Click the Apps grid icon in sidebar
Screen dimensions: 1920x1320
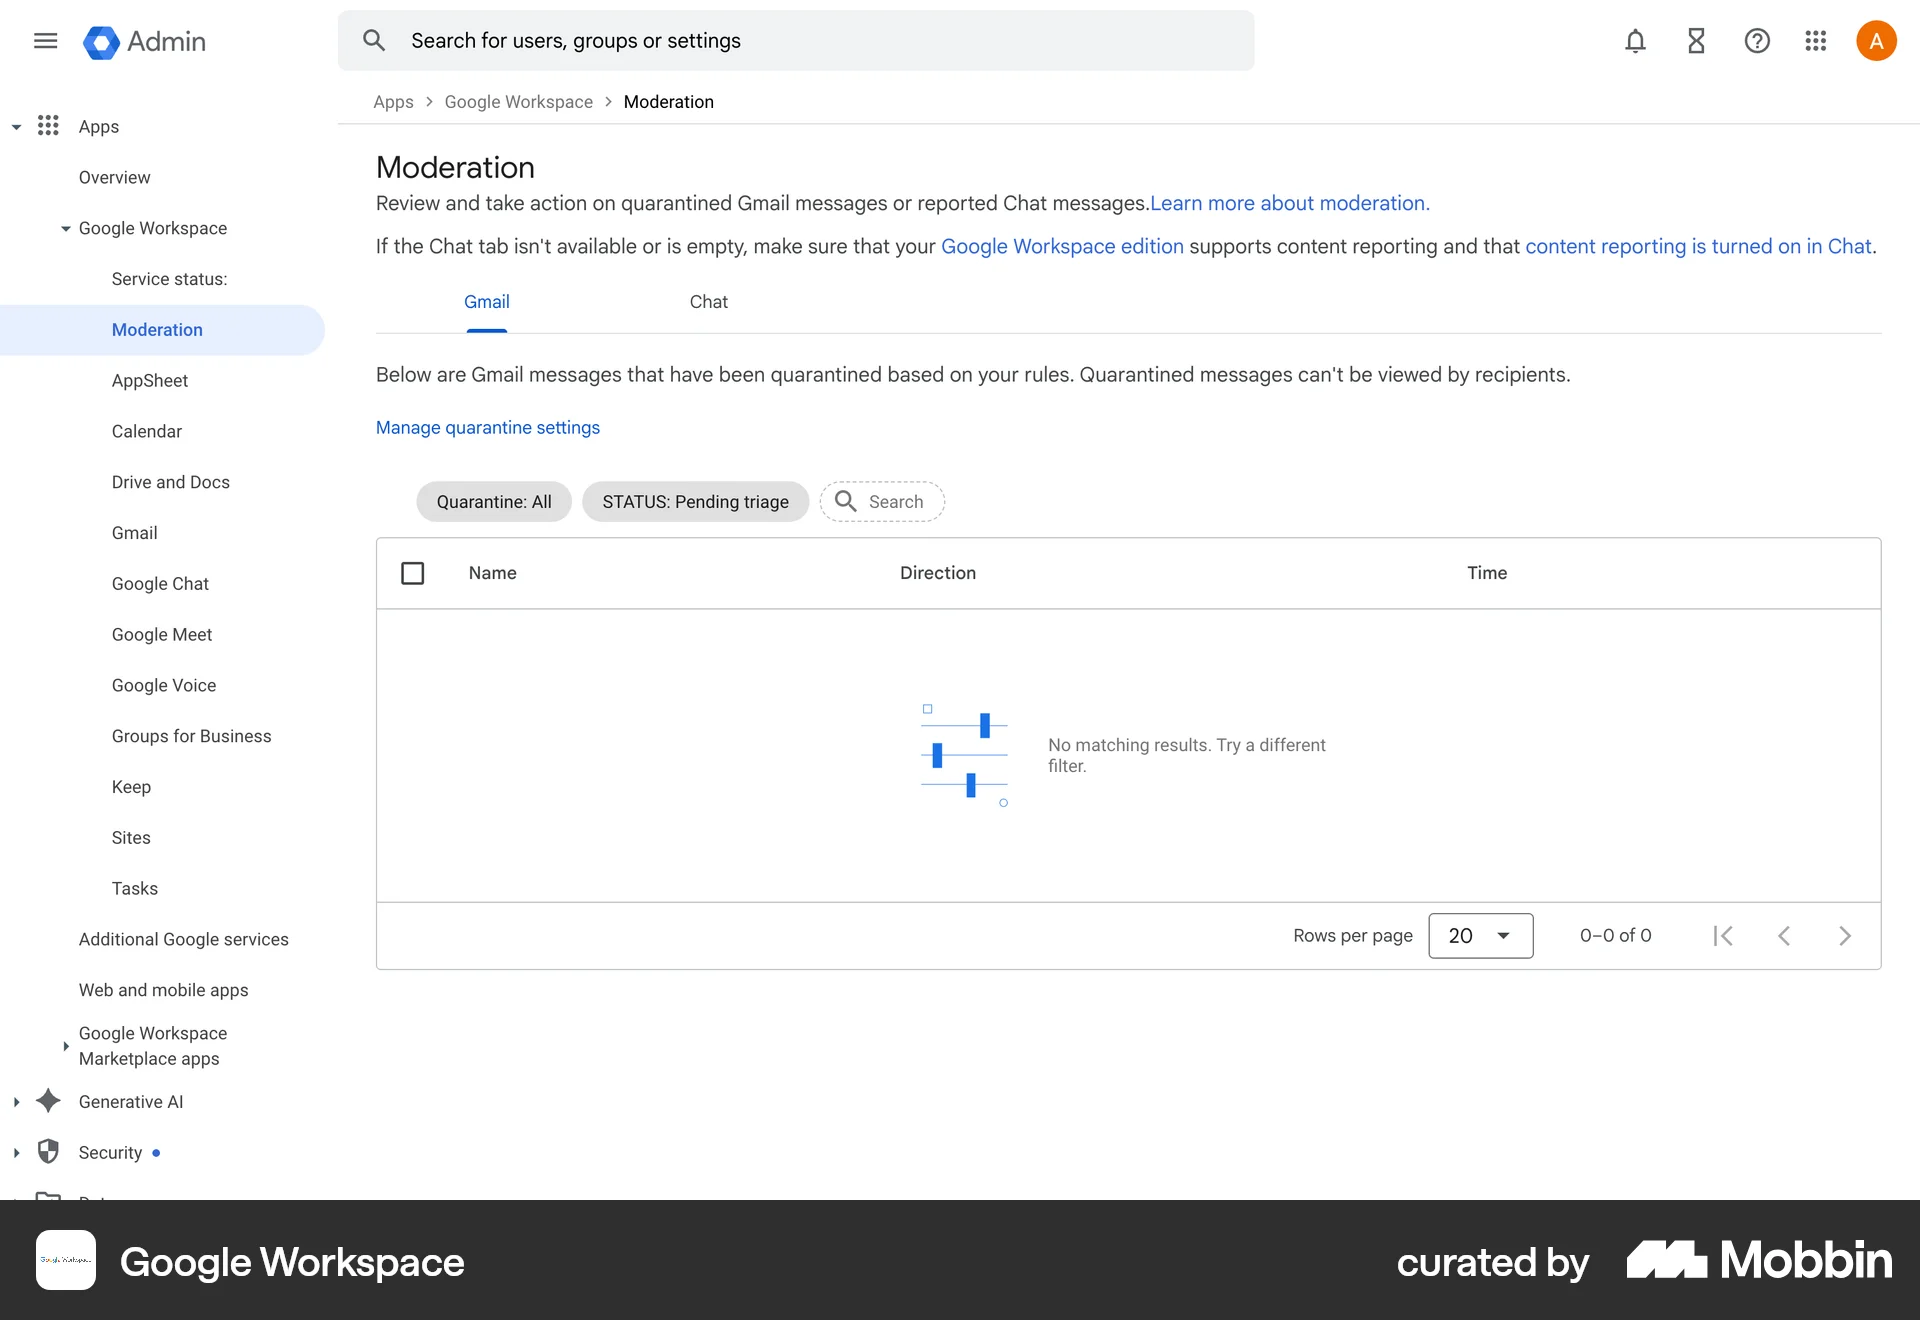tap(48, 125)
